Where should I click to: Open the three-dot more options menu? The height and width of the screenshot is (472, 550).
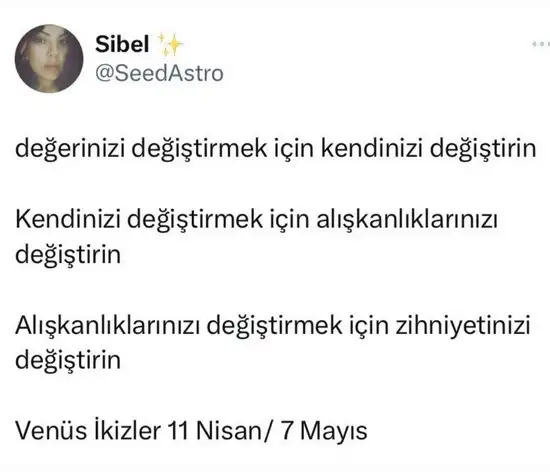(541, 44)
